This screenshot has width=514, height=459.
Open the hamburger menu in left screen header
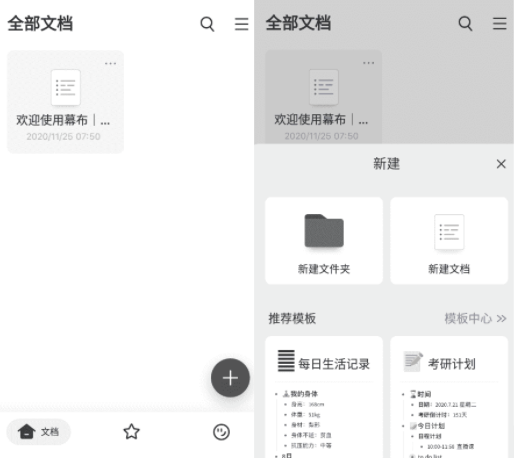click(x=241, y=24)
